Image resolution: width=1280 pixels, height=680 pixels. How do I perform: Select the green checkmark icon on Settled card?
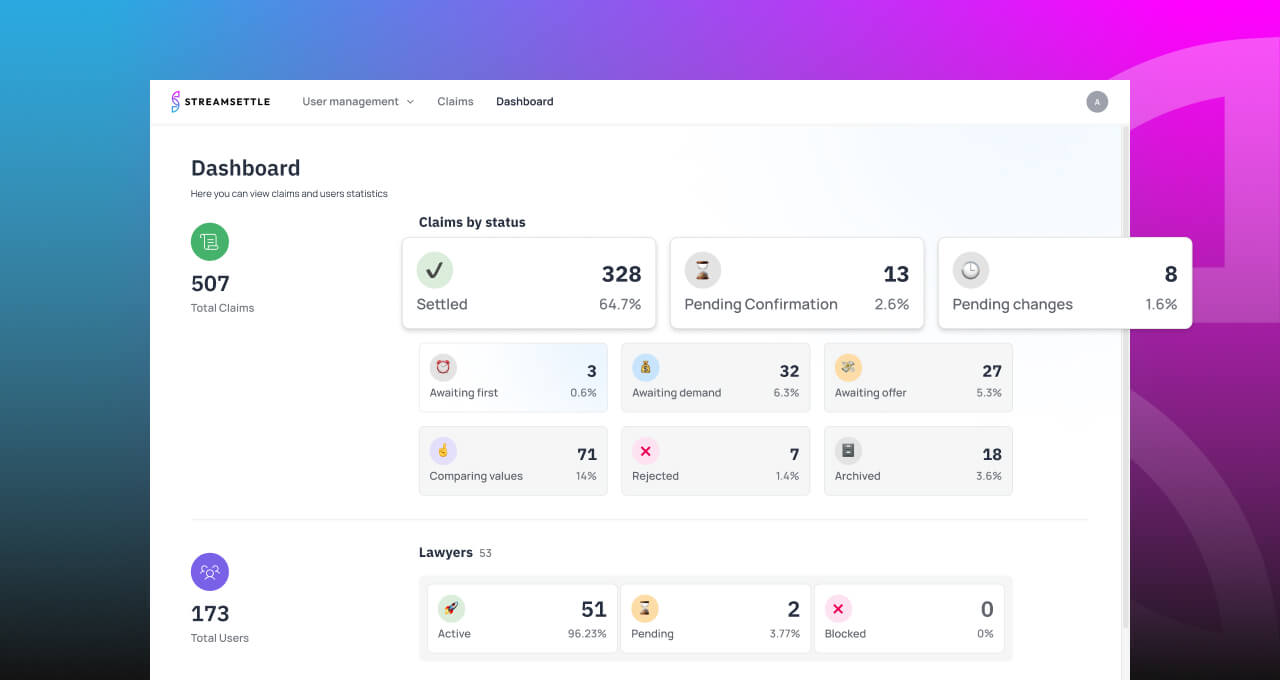[x=435, y=269]
